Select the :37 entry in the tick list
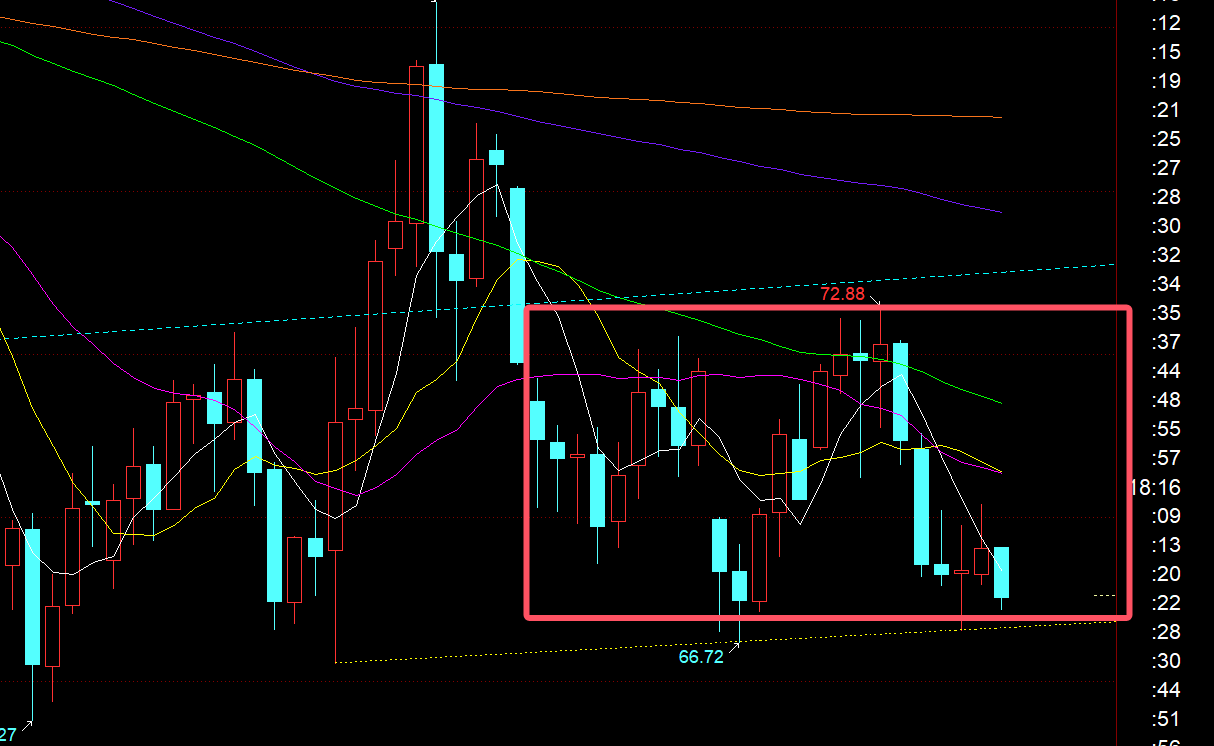1214x746 pixels. click(x=1165, y=342)
